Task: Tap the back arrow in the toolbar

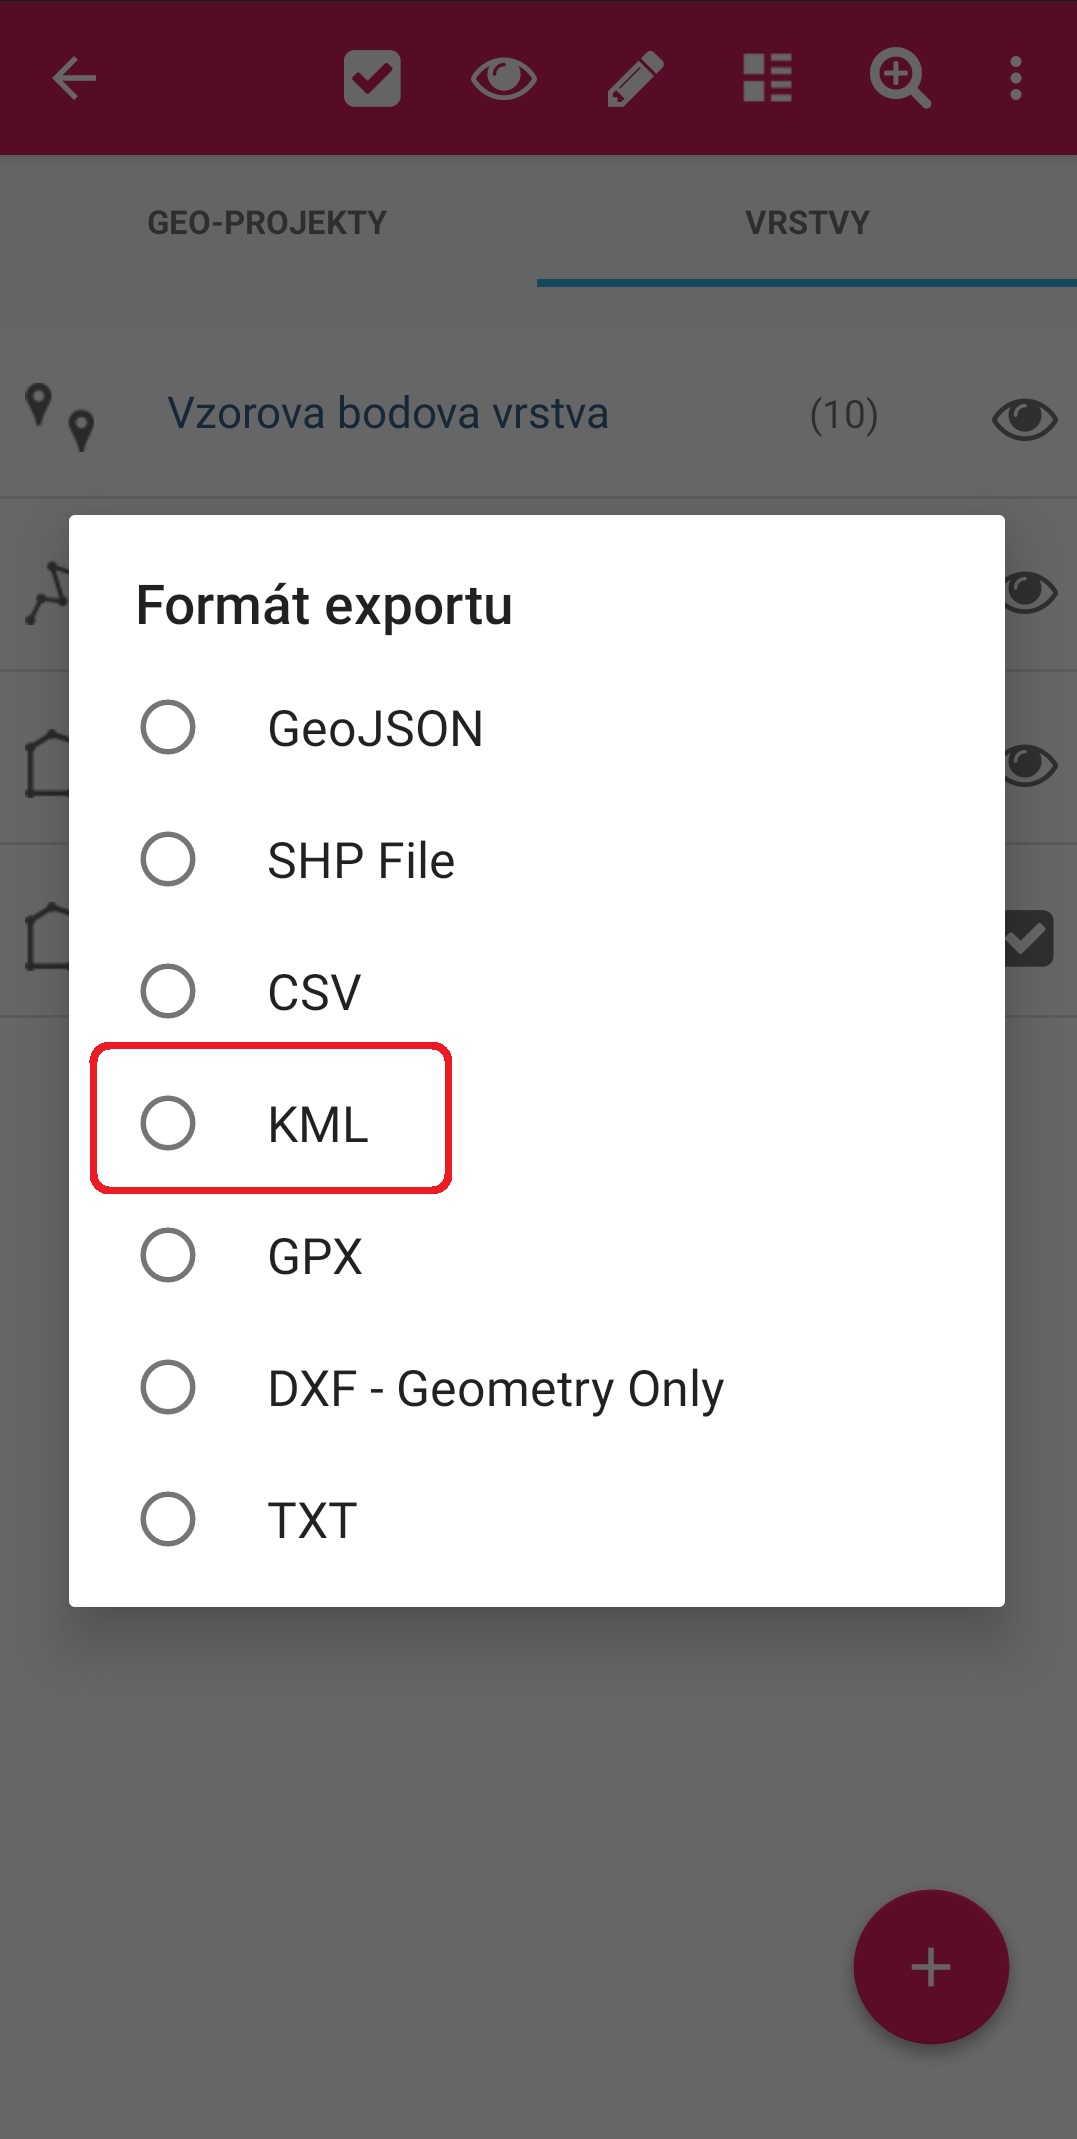Action: click(x=74, y=78)
